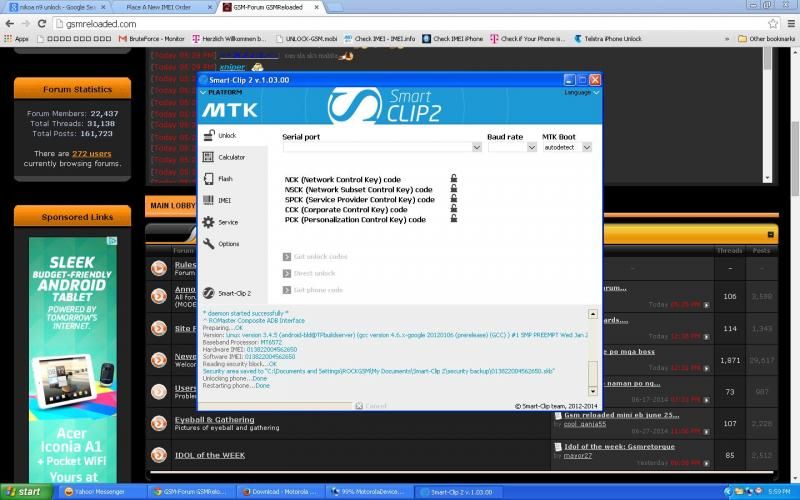The height and width of the screenshot is (500, 800).
Task: Click the padlock beside NCK code
Action: [x=454, y=178]
